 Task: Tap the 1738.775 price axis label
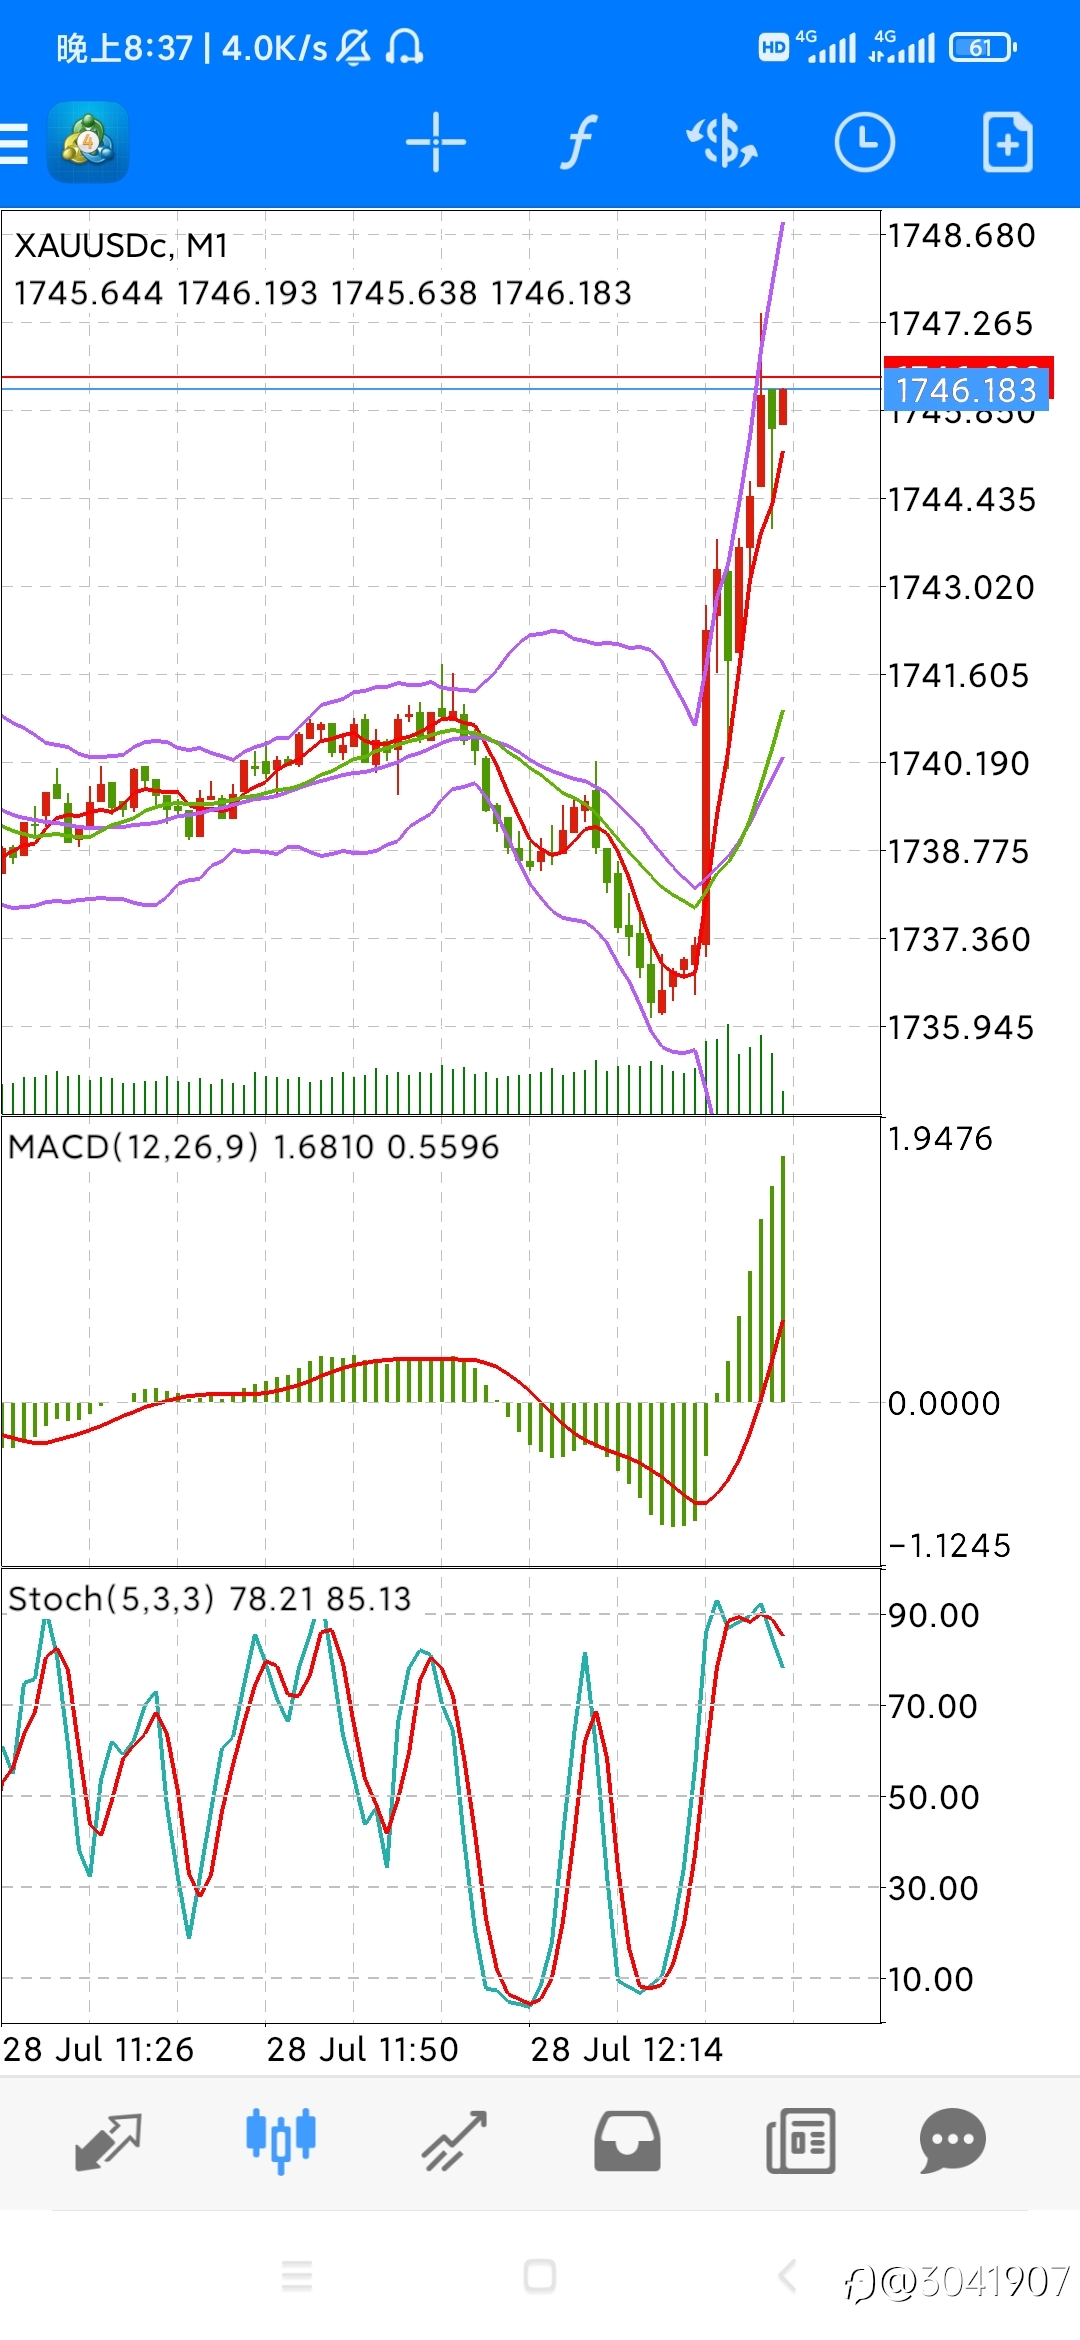click(x=958, y=852)
